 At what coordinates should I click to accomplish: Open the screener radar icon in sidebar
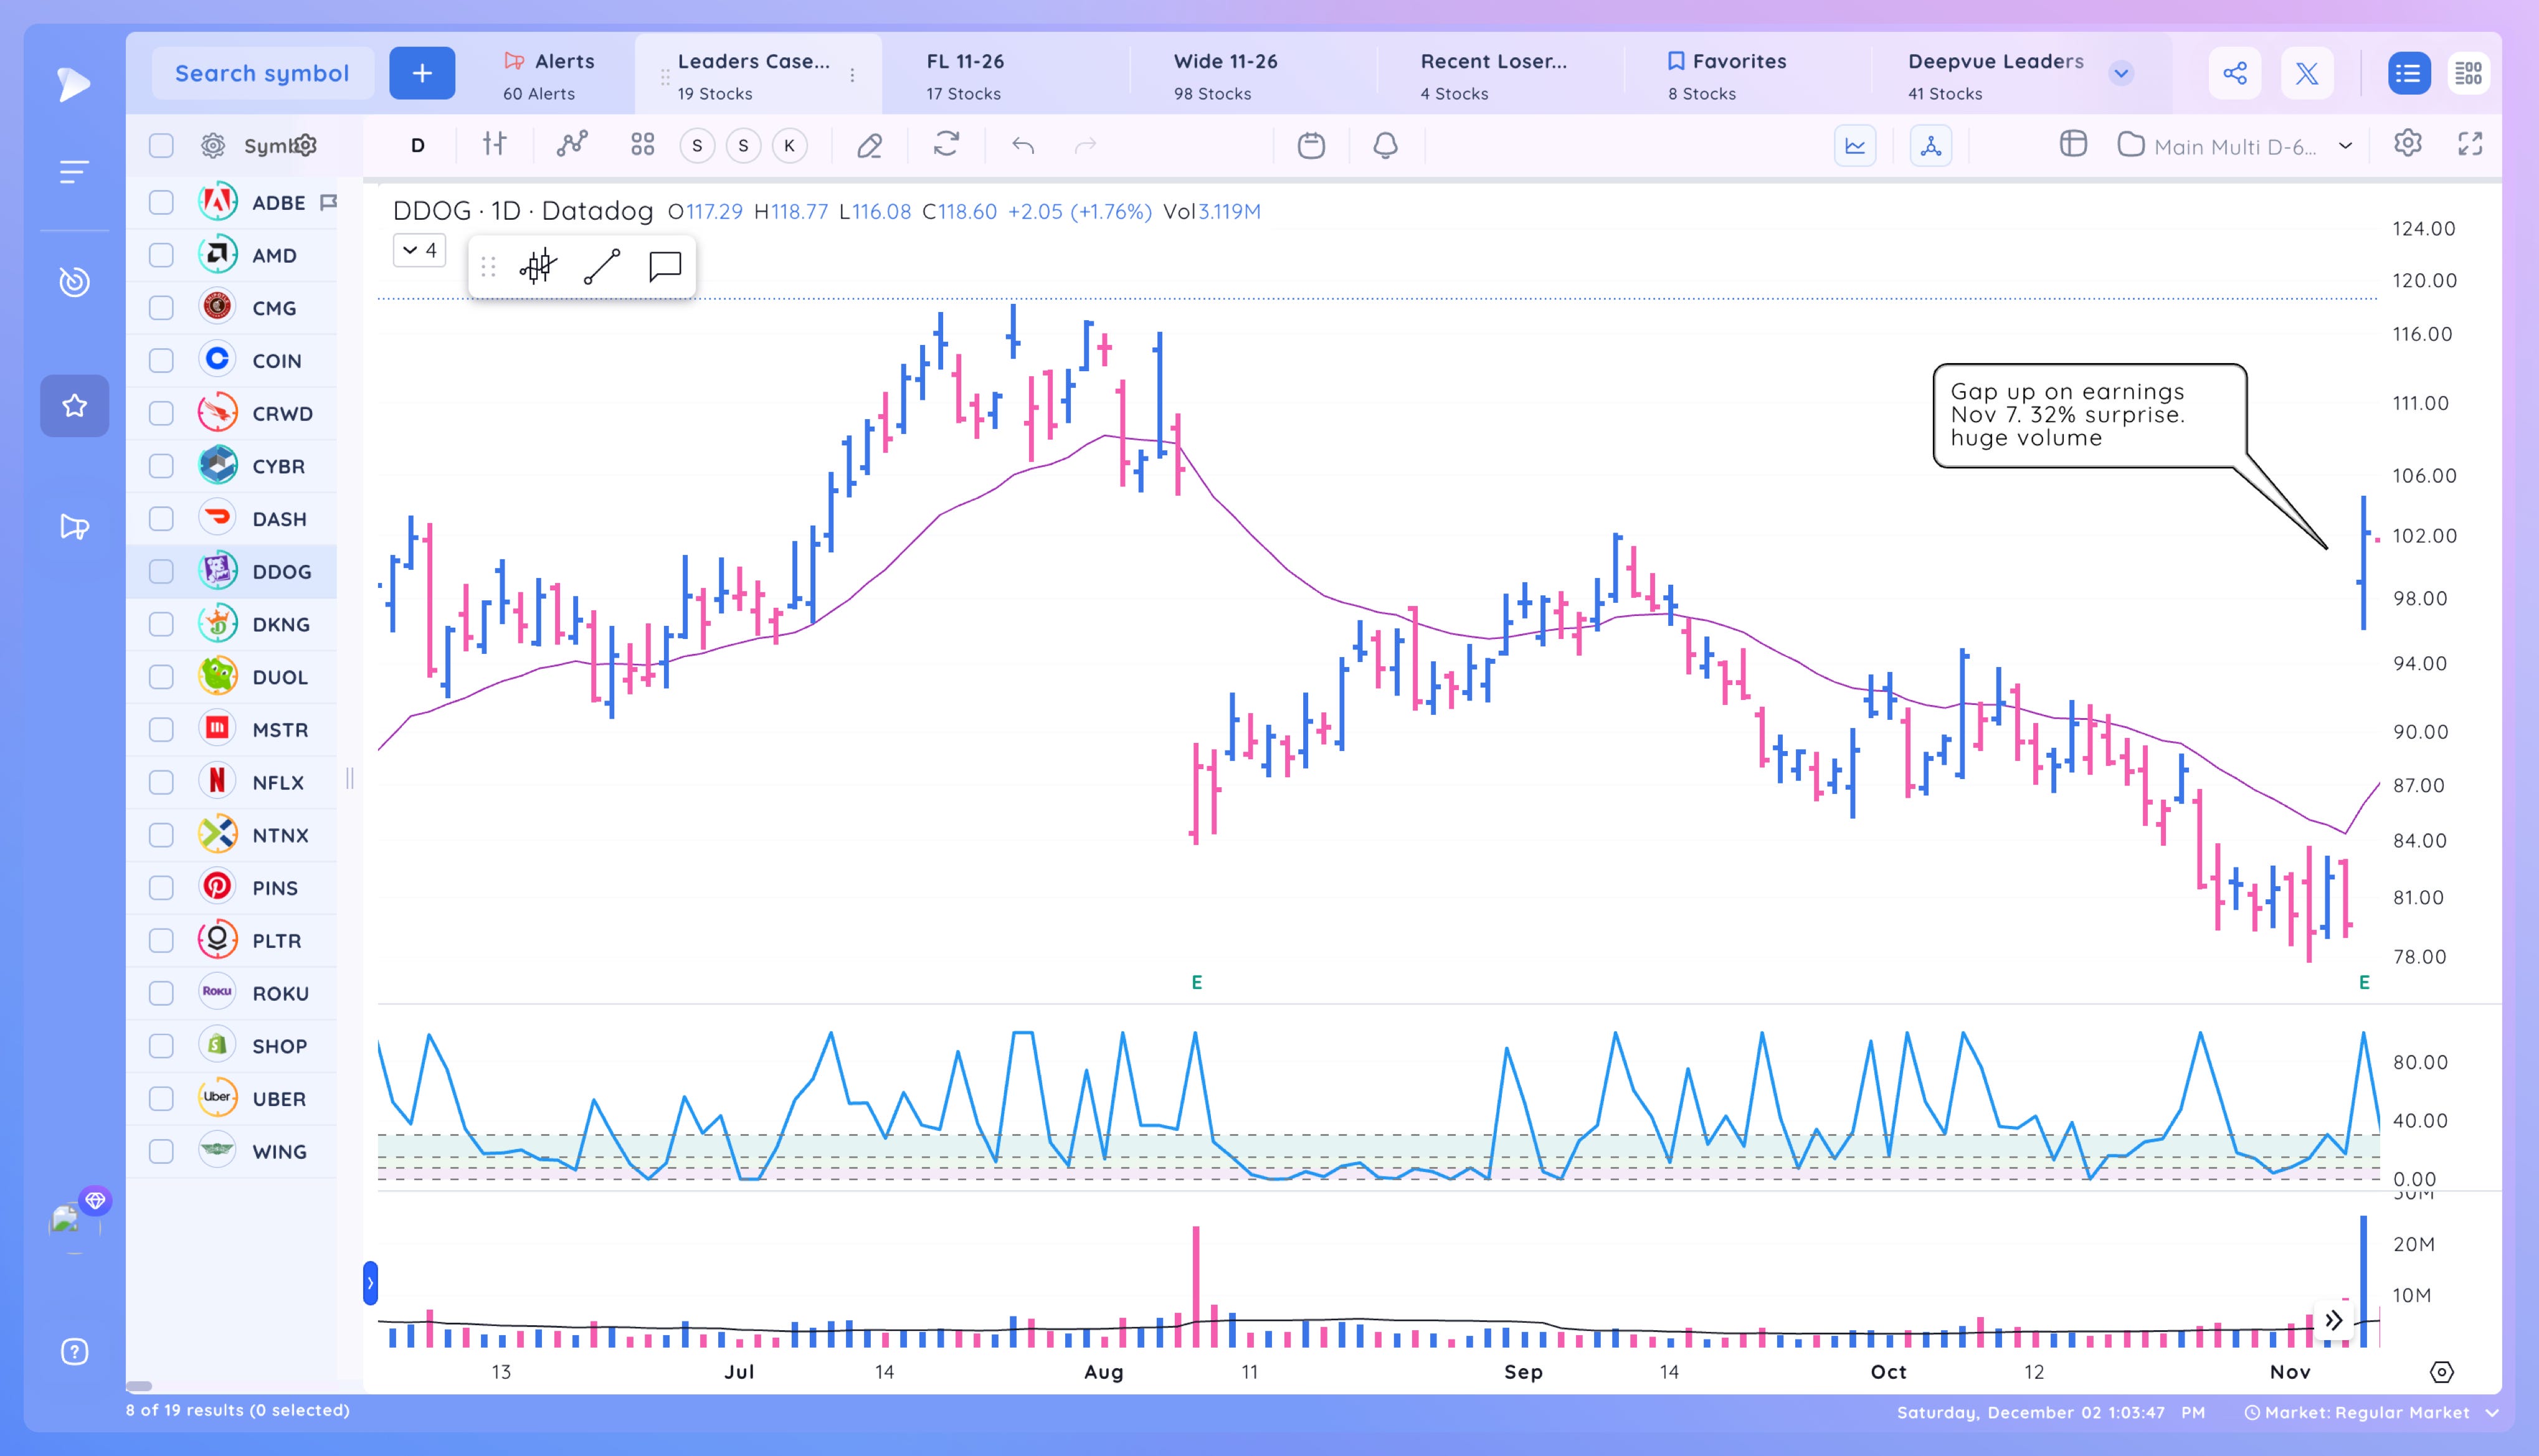[74, 283]
